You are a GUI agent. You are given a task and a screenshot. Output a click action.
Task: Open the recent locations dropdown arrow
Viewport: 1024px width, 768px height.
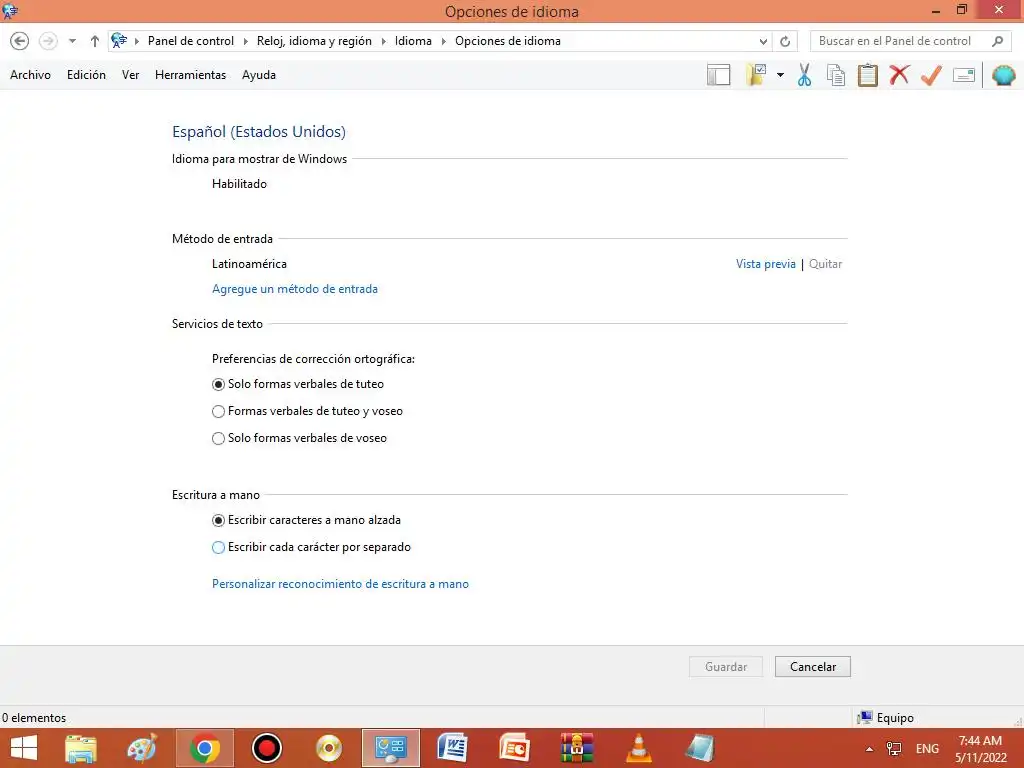[72, 41]
